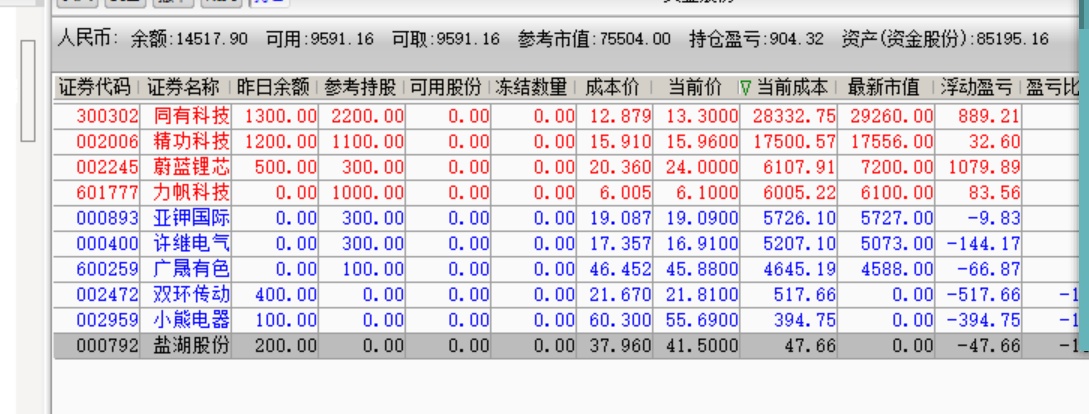
Task: Sort by 证券名称 column header
Action: click(183, 88)
